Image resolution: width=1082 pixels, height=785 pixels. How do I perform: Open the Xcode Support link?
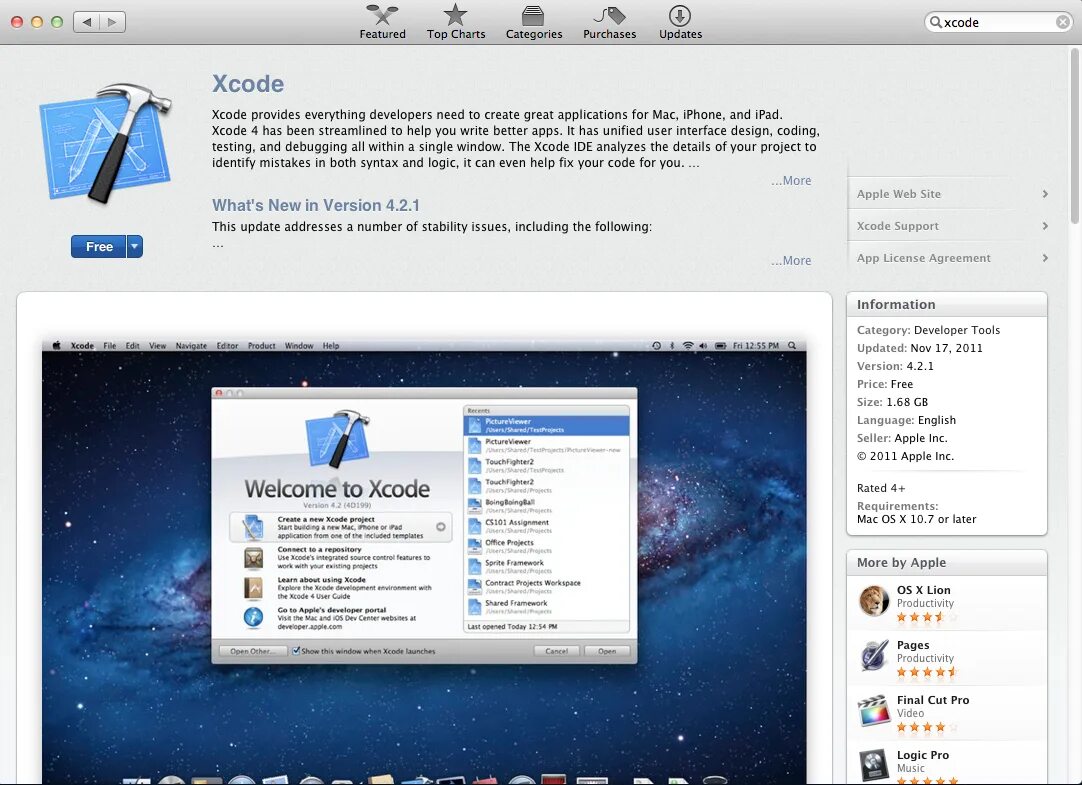(x=897, y=226)
